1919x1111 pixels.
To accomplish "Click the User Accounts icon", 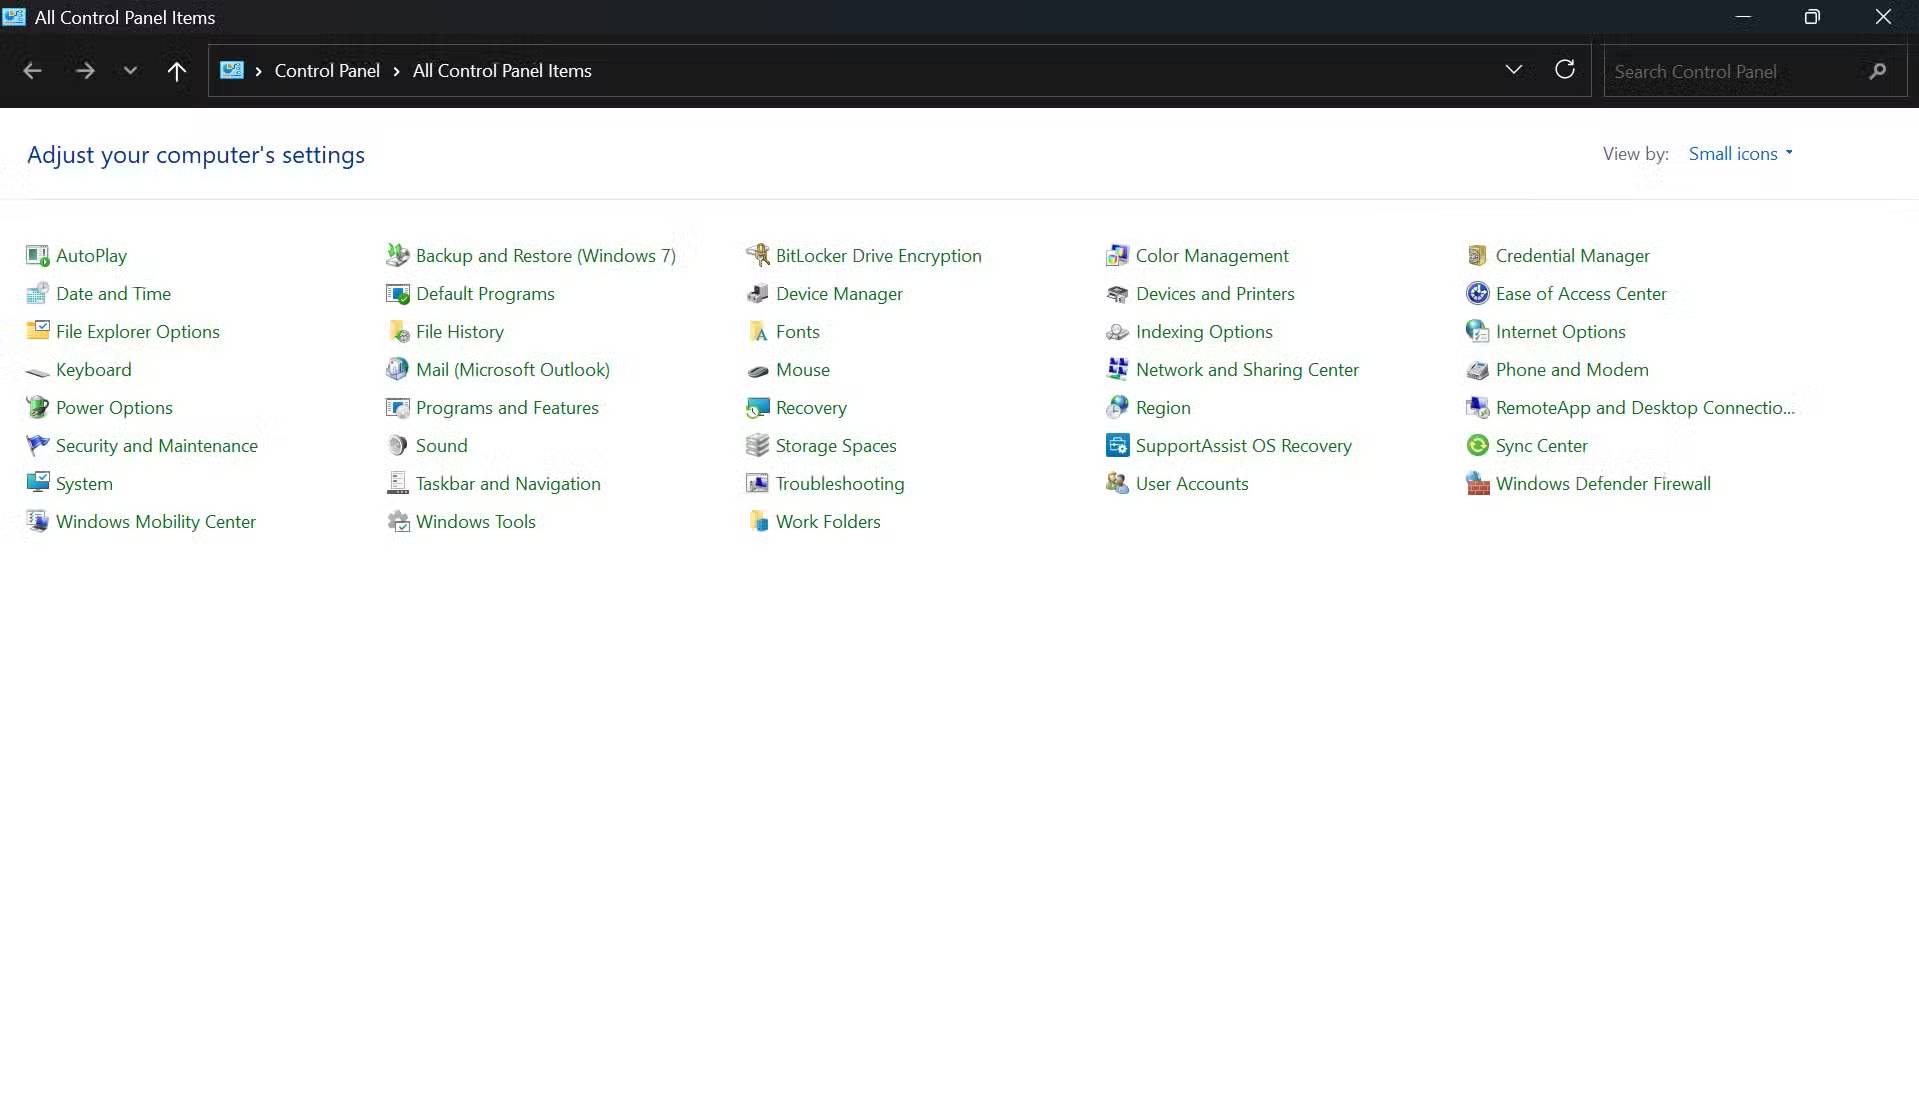I will tap(1117, 484).
